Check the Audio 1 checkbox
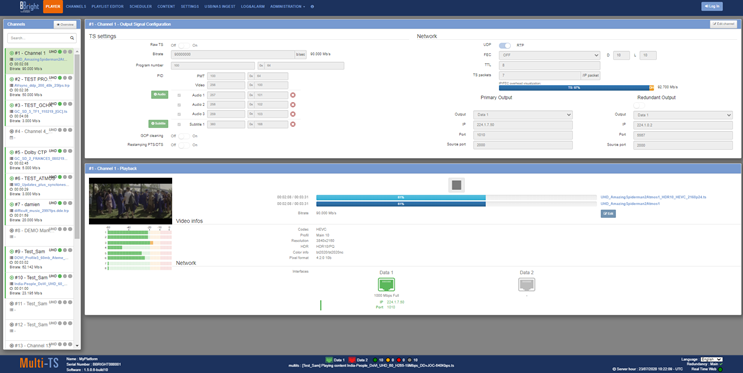 [x=179, y=95]
